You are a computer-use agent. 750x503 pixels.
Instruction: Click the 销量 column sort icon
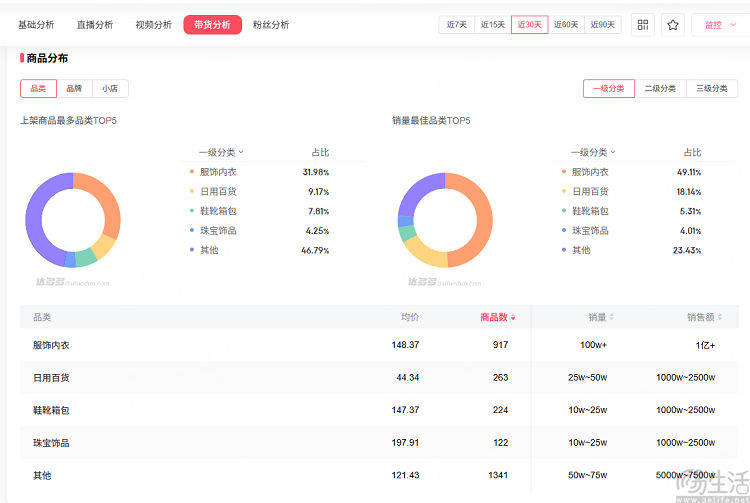click(612, 318)
